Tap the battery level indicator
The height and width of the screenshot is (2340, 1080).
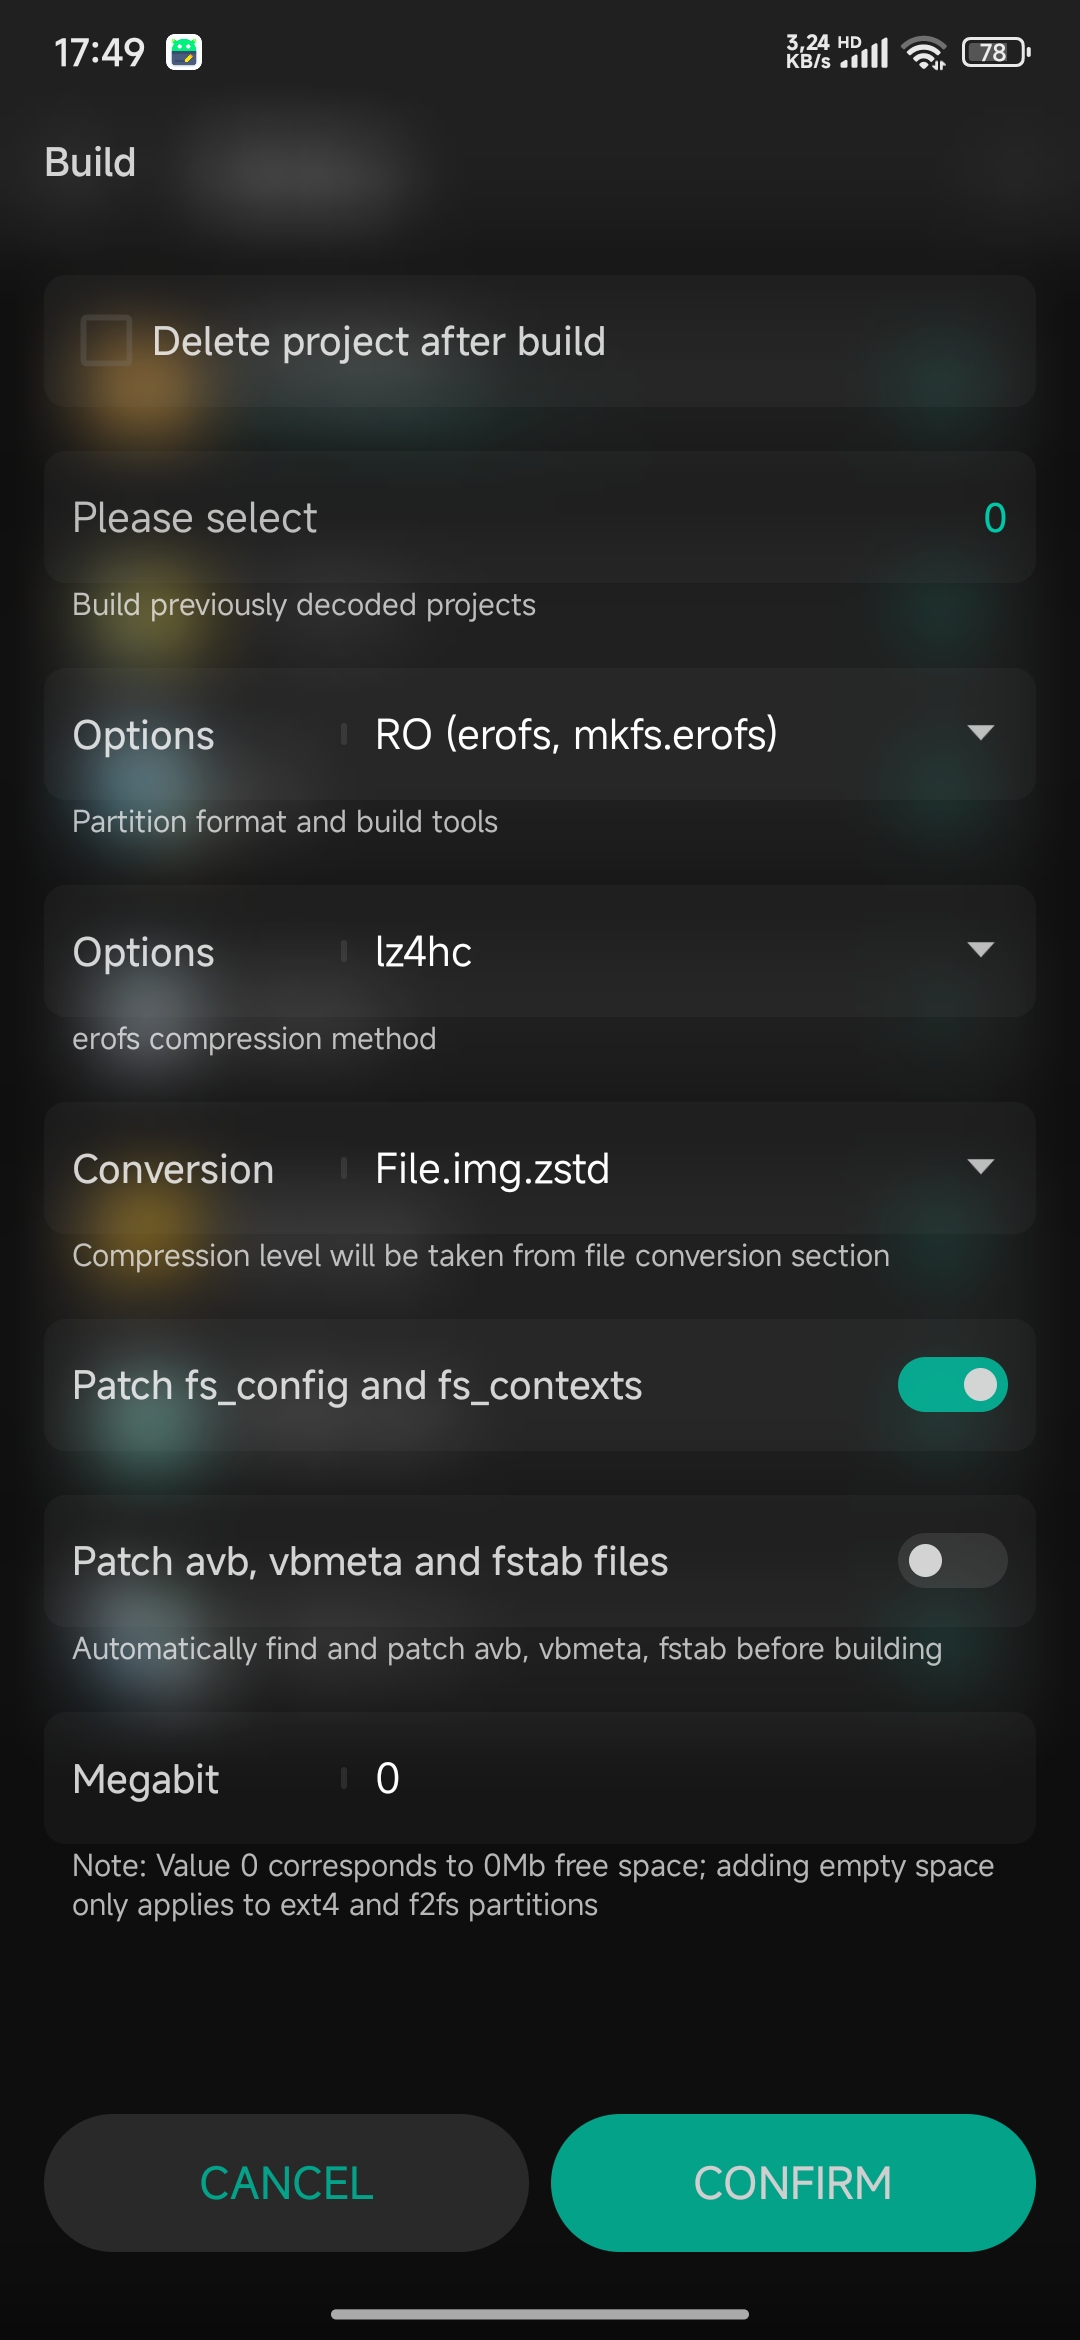(x=995, y=52)
